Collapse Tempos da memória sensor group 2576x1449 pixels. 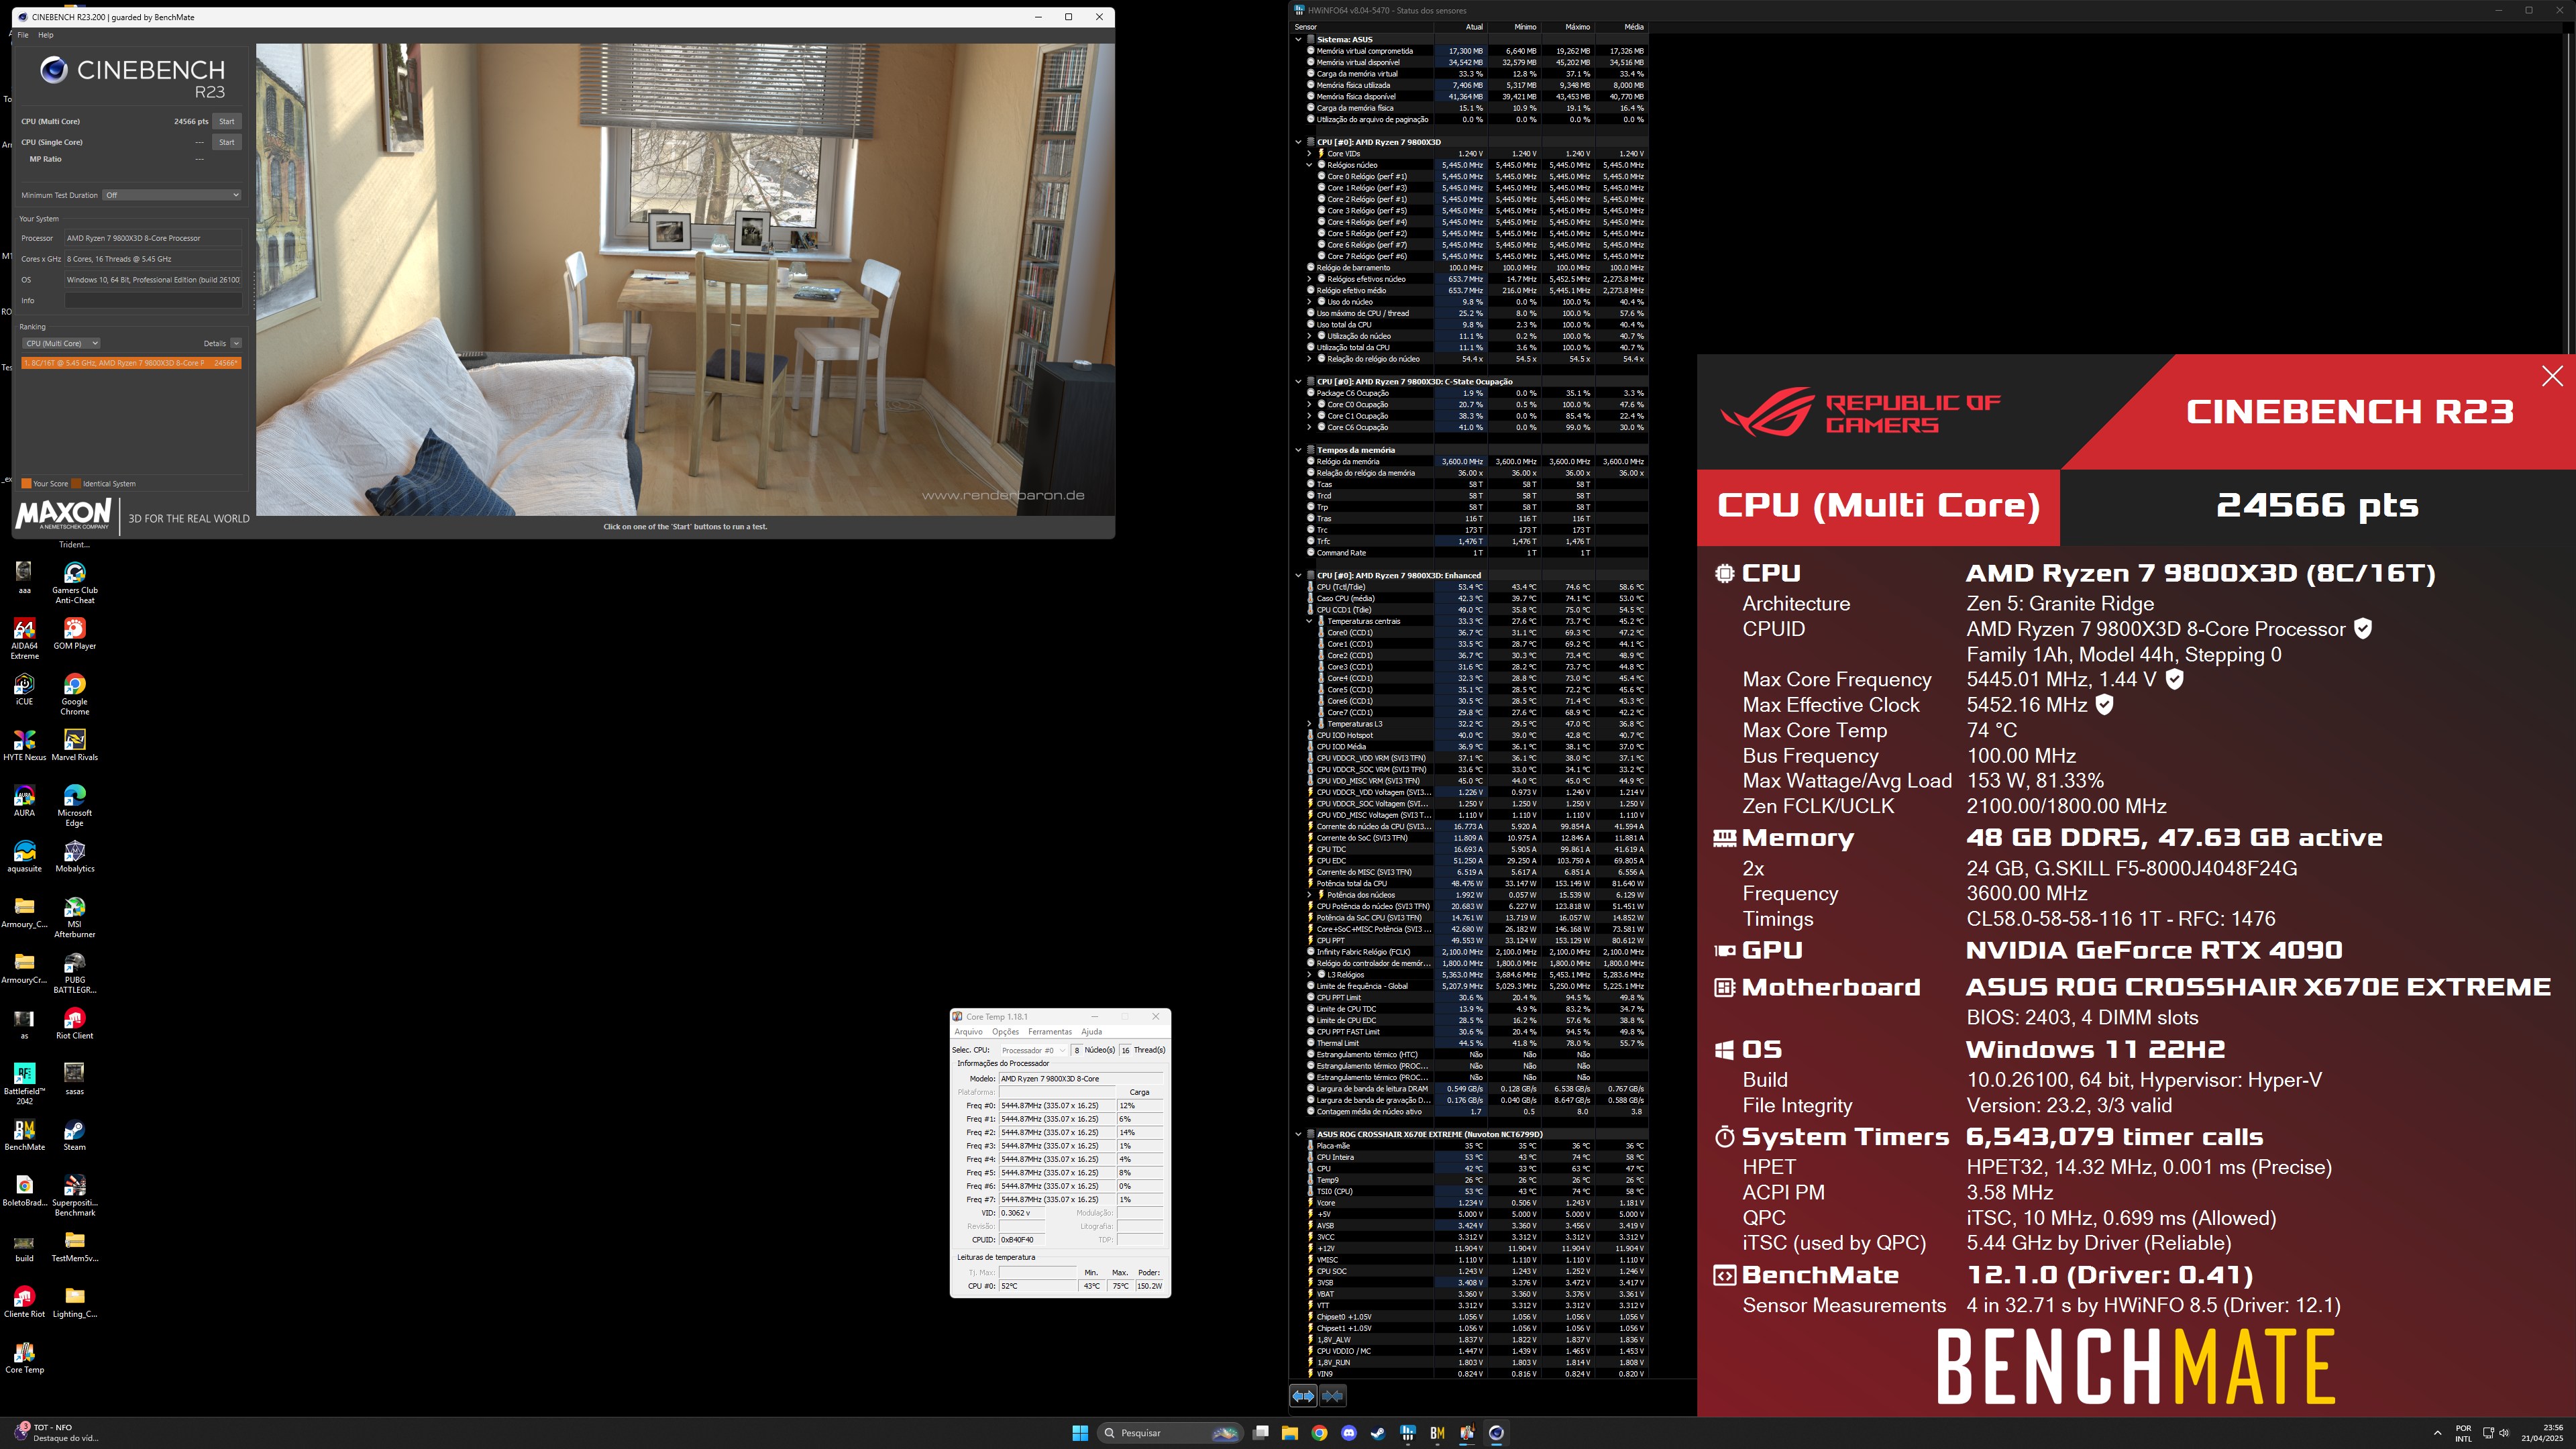coord(1299,450)
